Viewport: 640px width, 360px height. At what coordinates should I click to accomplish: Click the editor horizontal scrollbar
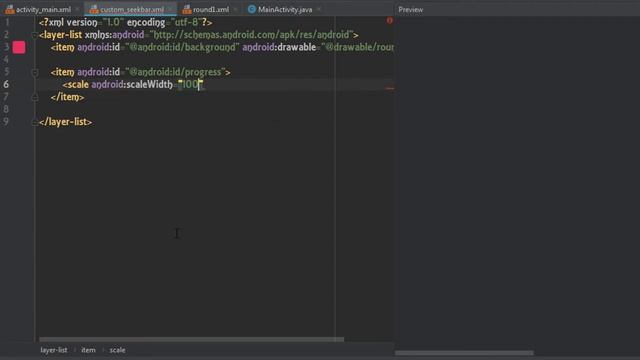191,339
